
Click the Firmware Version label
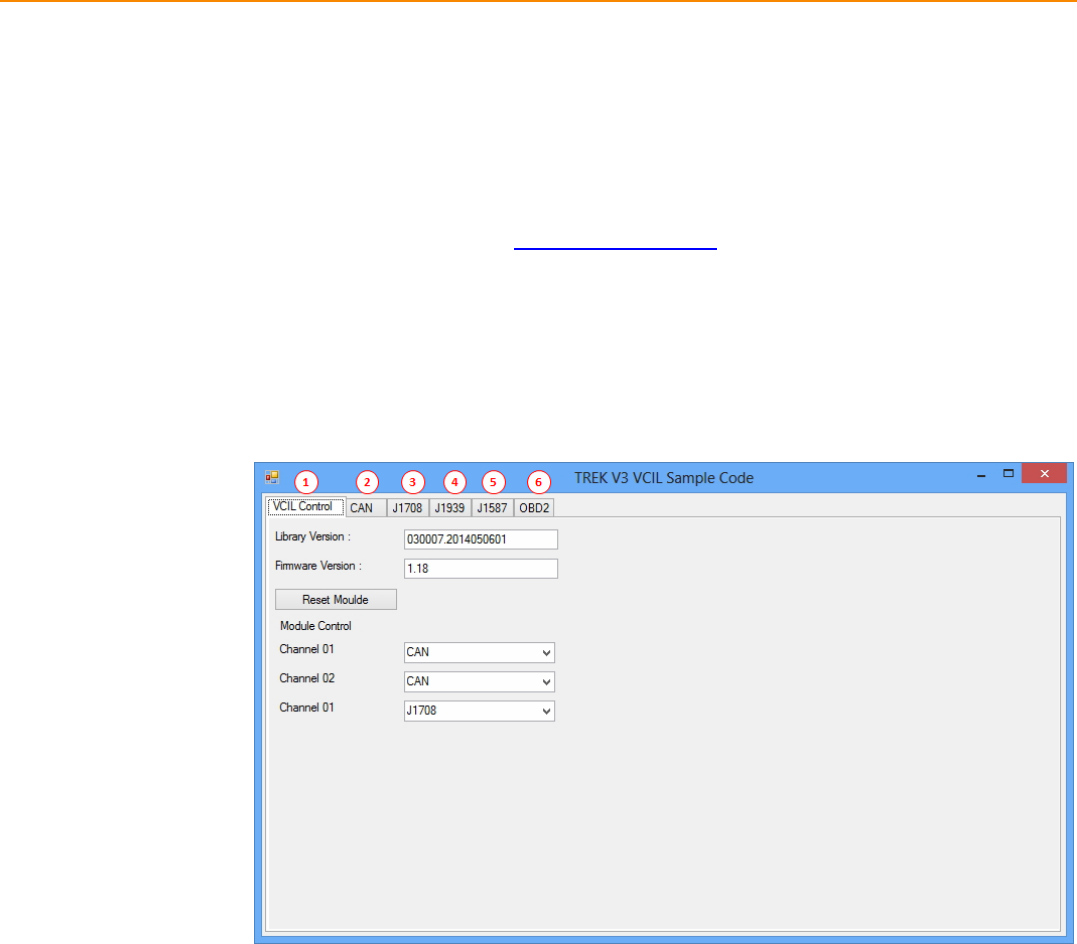[318, 566]
